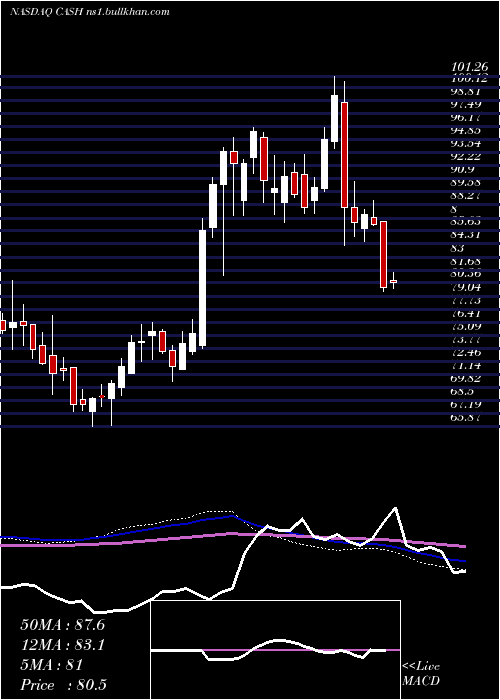Image resolution: width=500 pixels, height=700 pixels.
Task: Select the 75.09 price label
Action: [x=467, y=326]
